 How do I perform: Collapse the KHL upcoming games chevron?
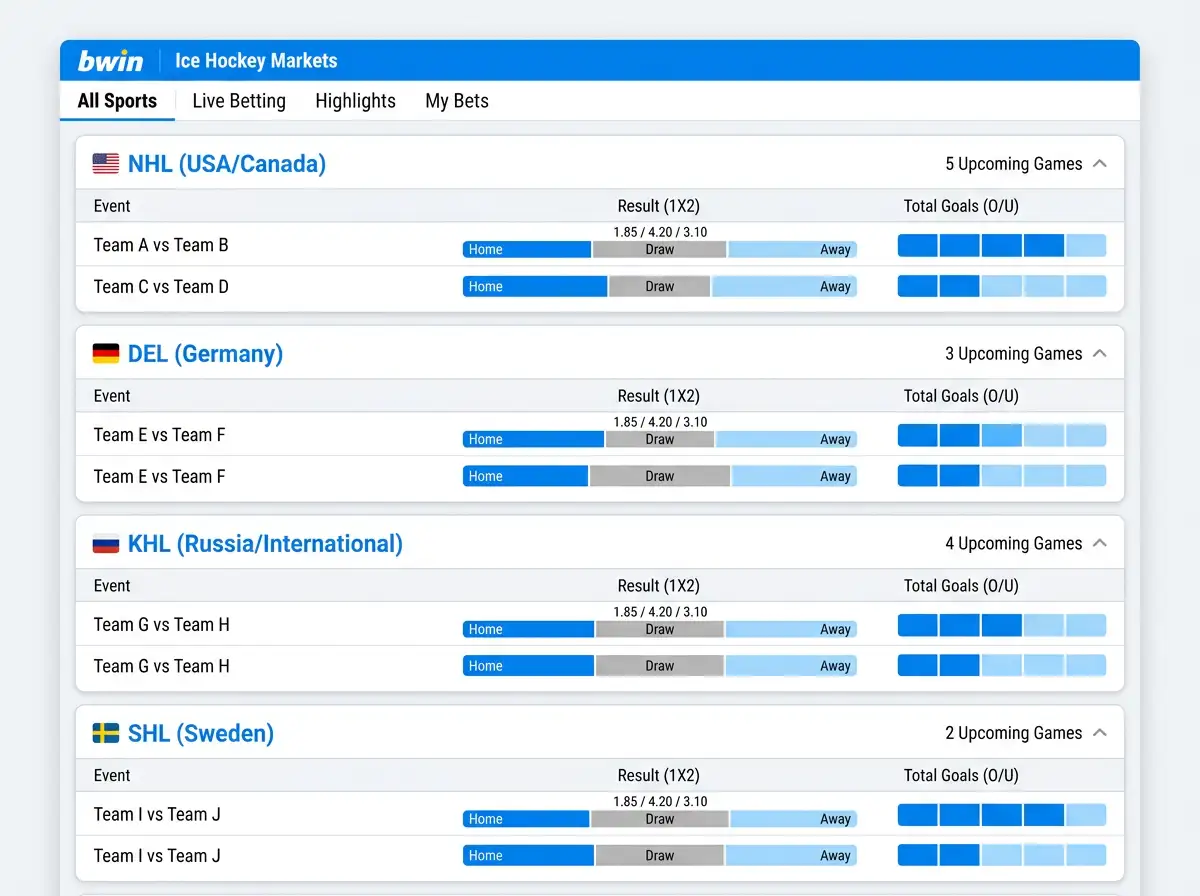pyautogui.click(x=1100, y=544)
